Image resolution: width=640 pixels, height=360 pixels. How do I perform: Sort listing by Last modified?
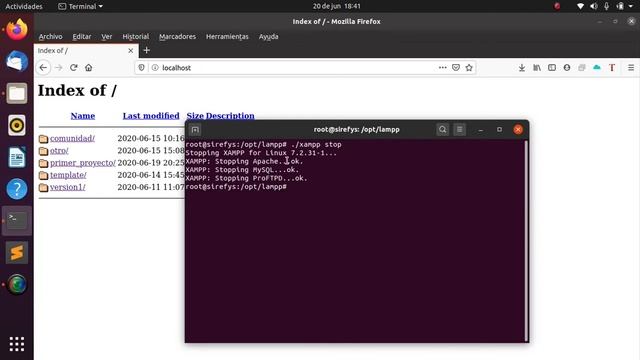pyautogui.click(x=151, y=116)
